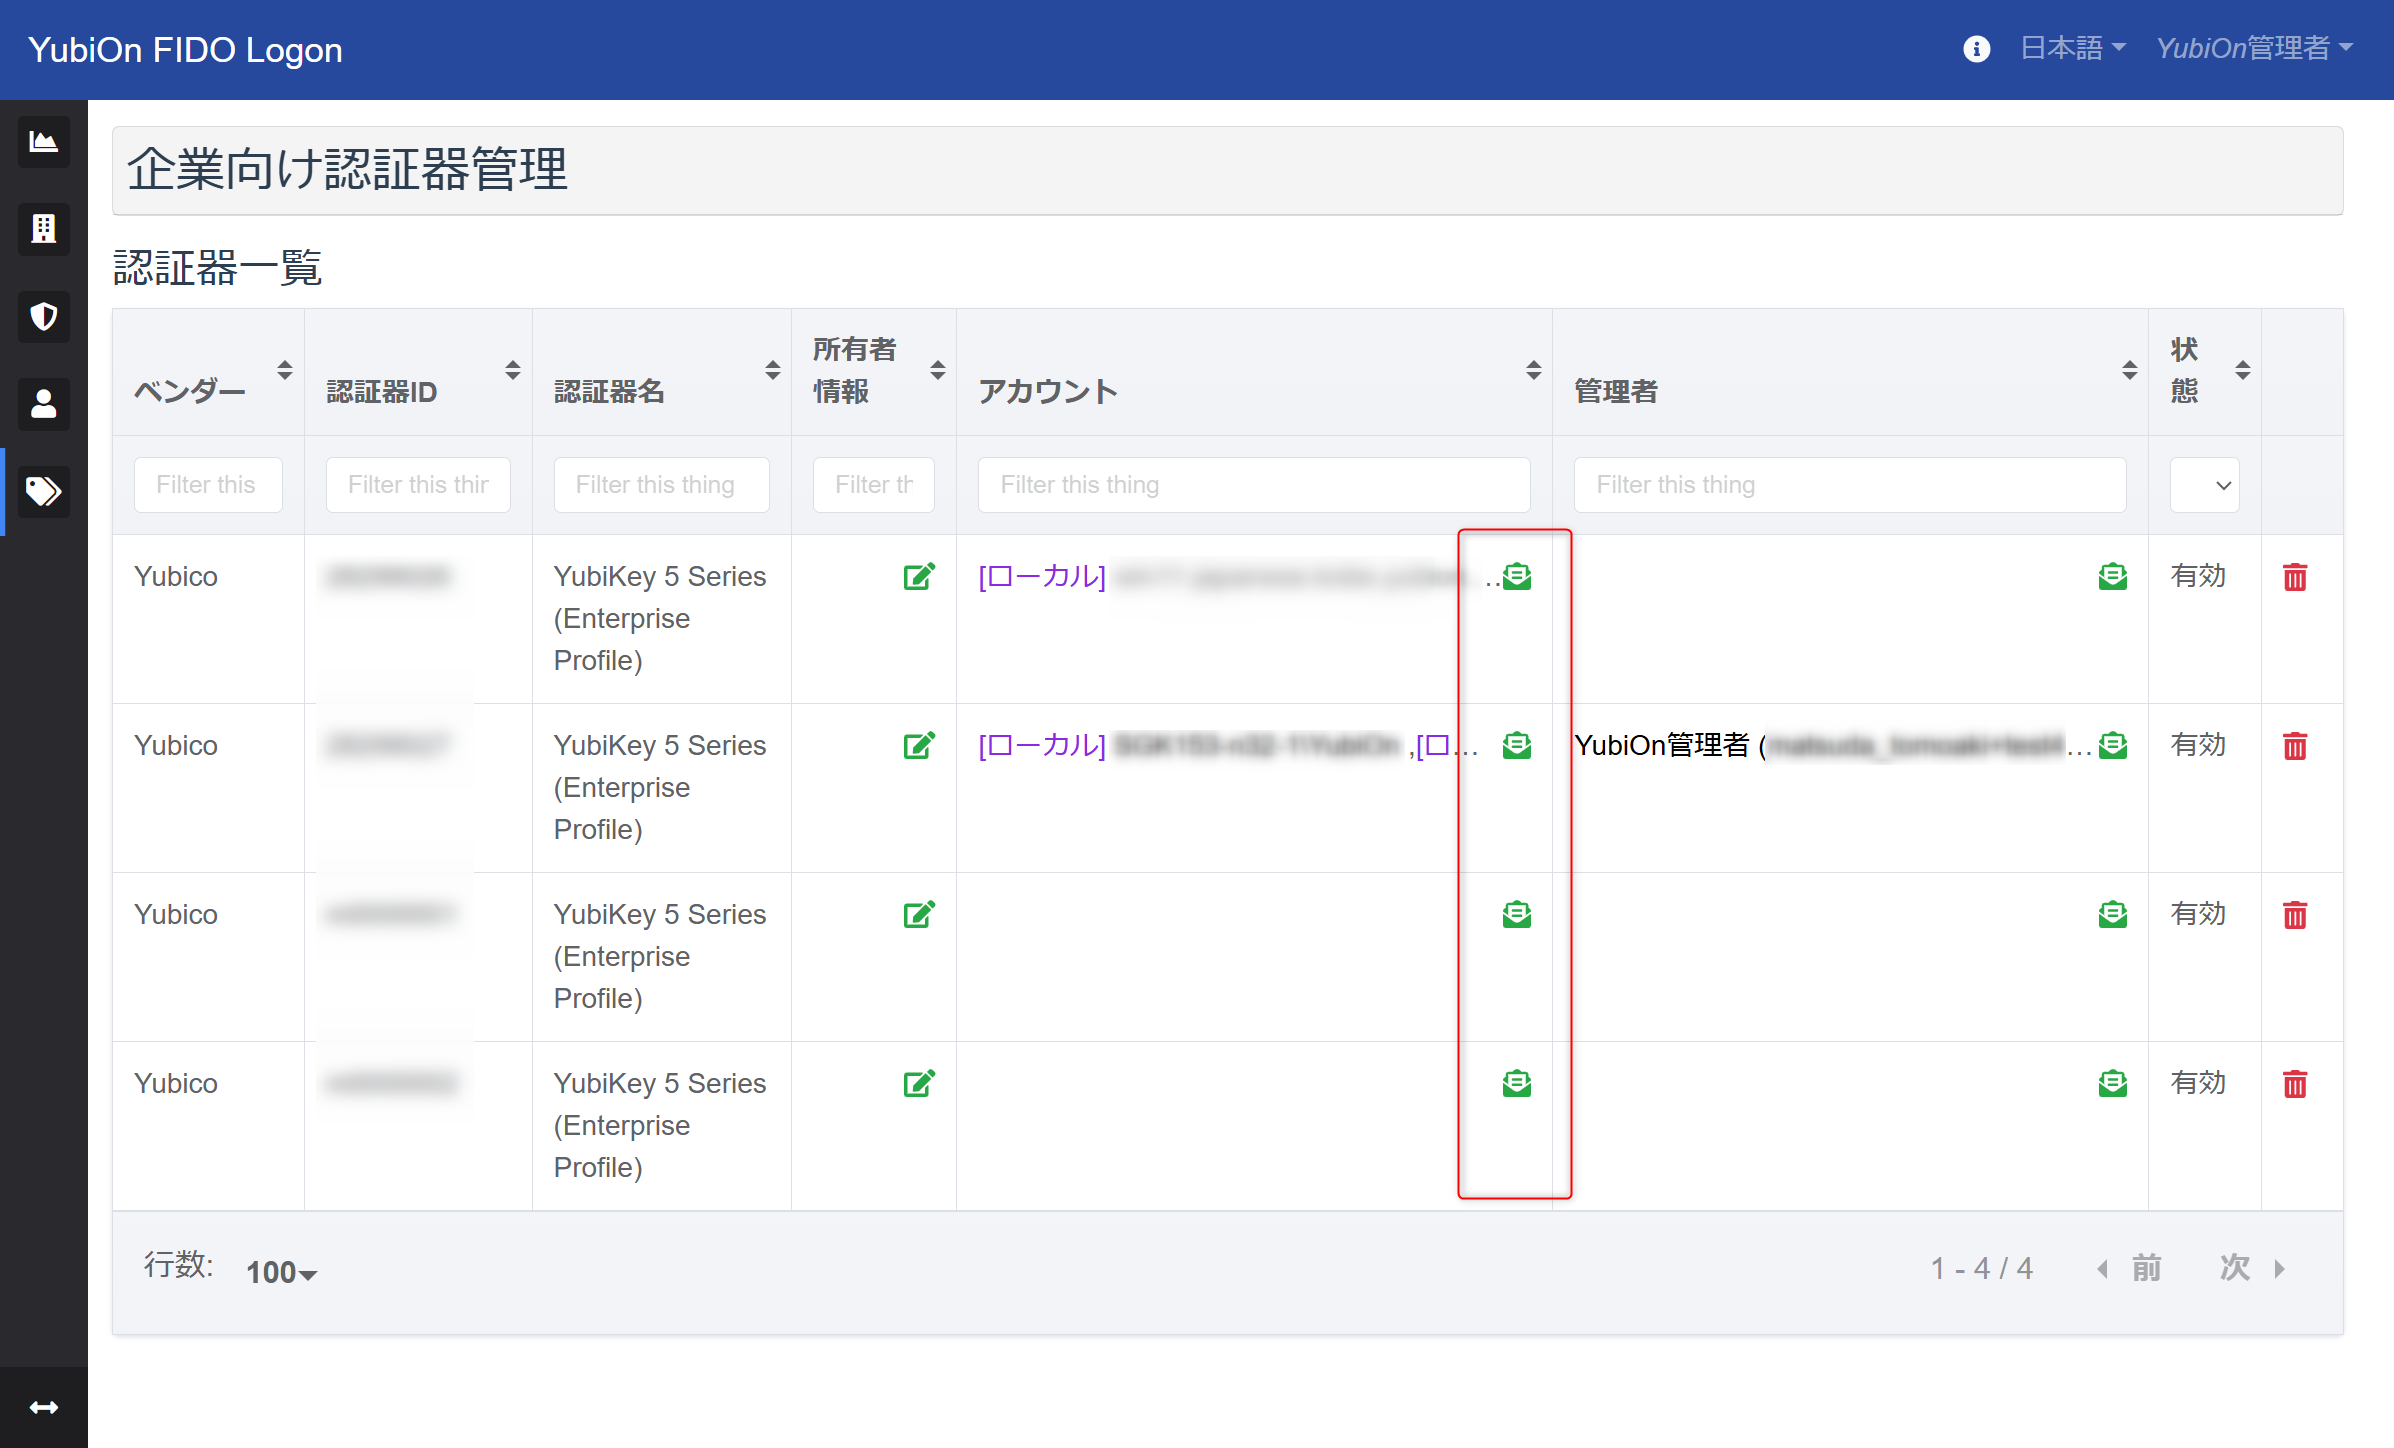
Task: Filter the アカウント column input field
Action: 1253,484
